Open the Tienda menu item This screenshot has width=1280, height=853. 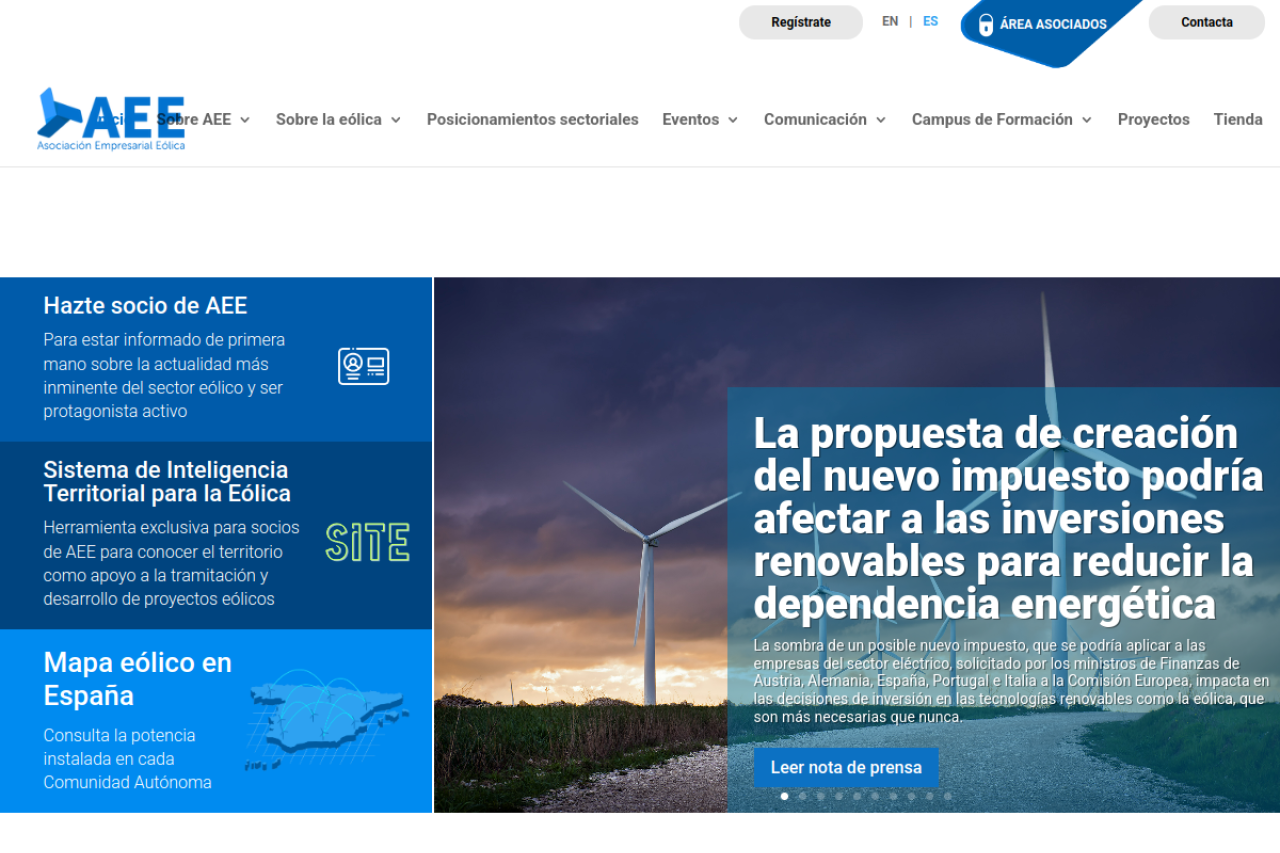click(x=1237, y=120)
